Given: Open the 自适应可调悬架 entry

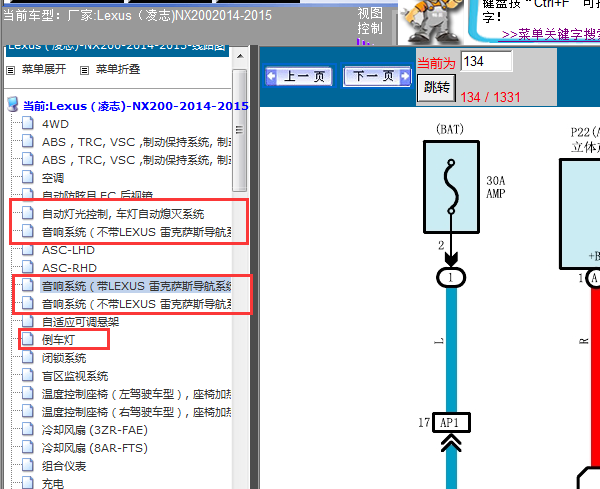Looking at the screenshot, I should click(x=80, y=322).
